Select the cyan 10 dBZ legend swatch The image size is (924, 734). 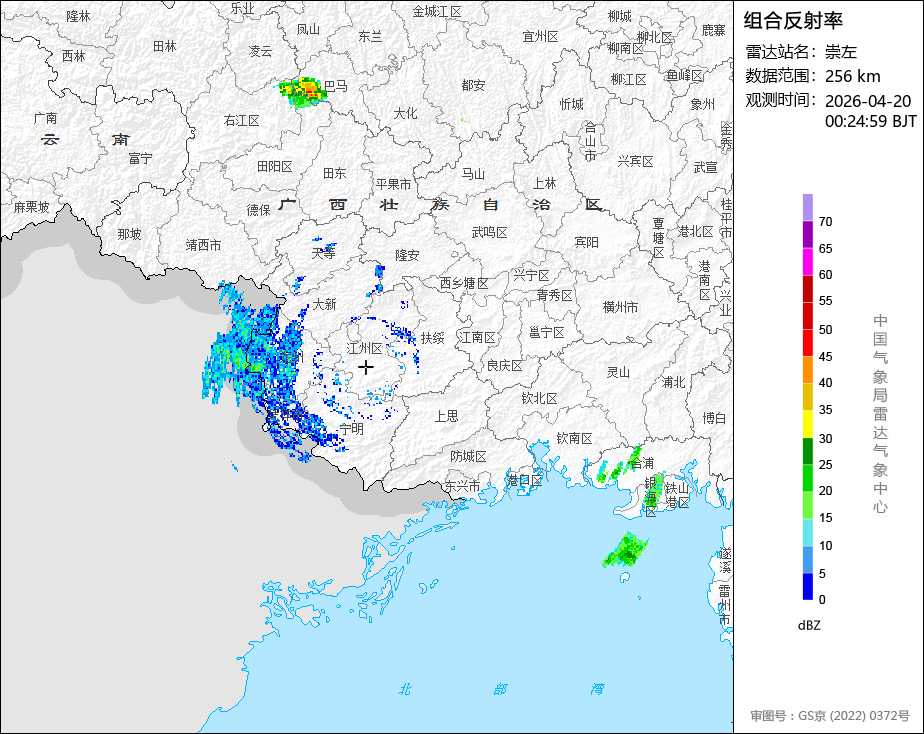tap(807, 532)
